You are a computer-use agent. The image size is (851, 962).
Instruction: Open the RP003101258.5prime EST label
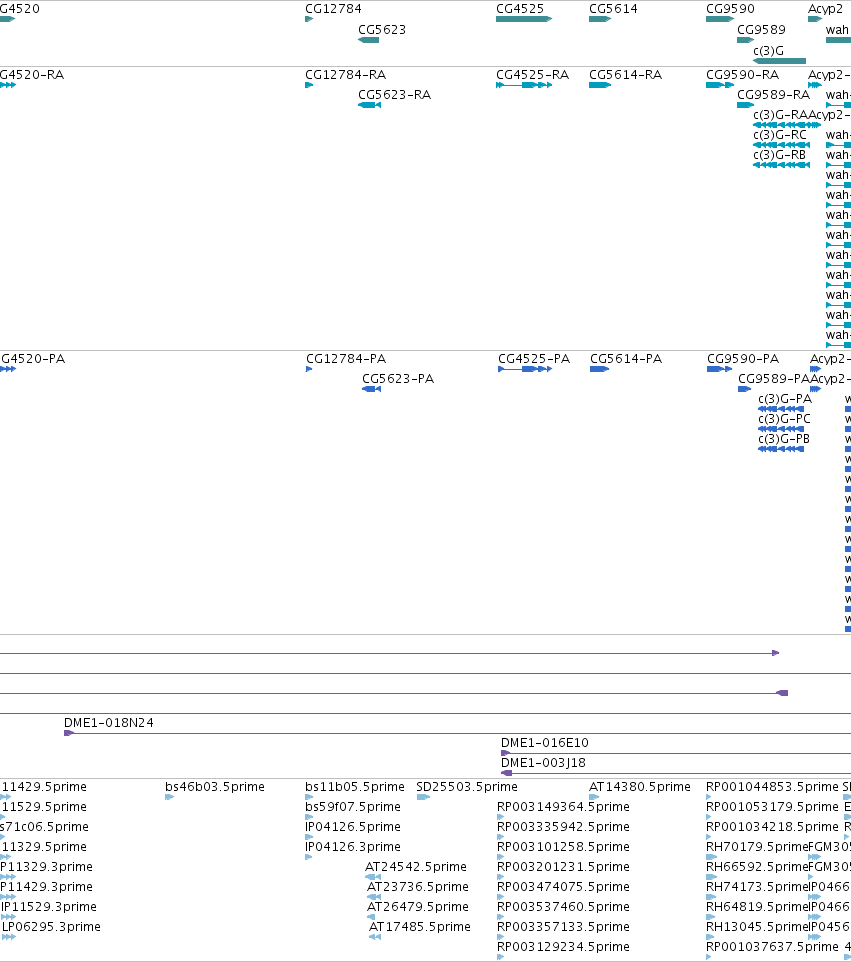click(563, 846)
